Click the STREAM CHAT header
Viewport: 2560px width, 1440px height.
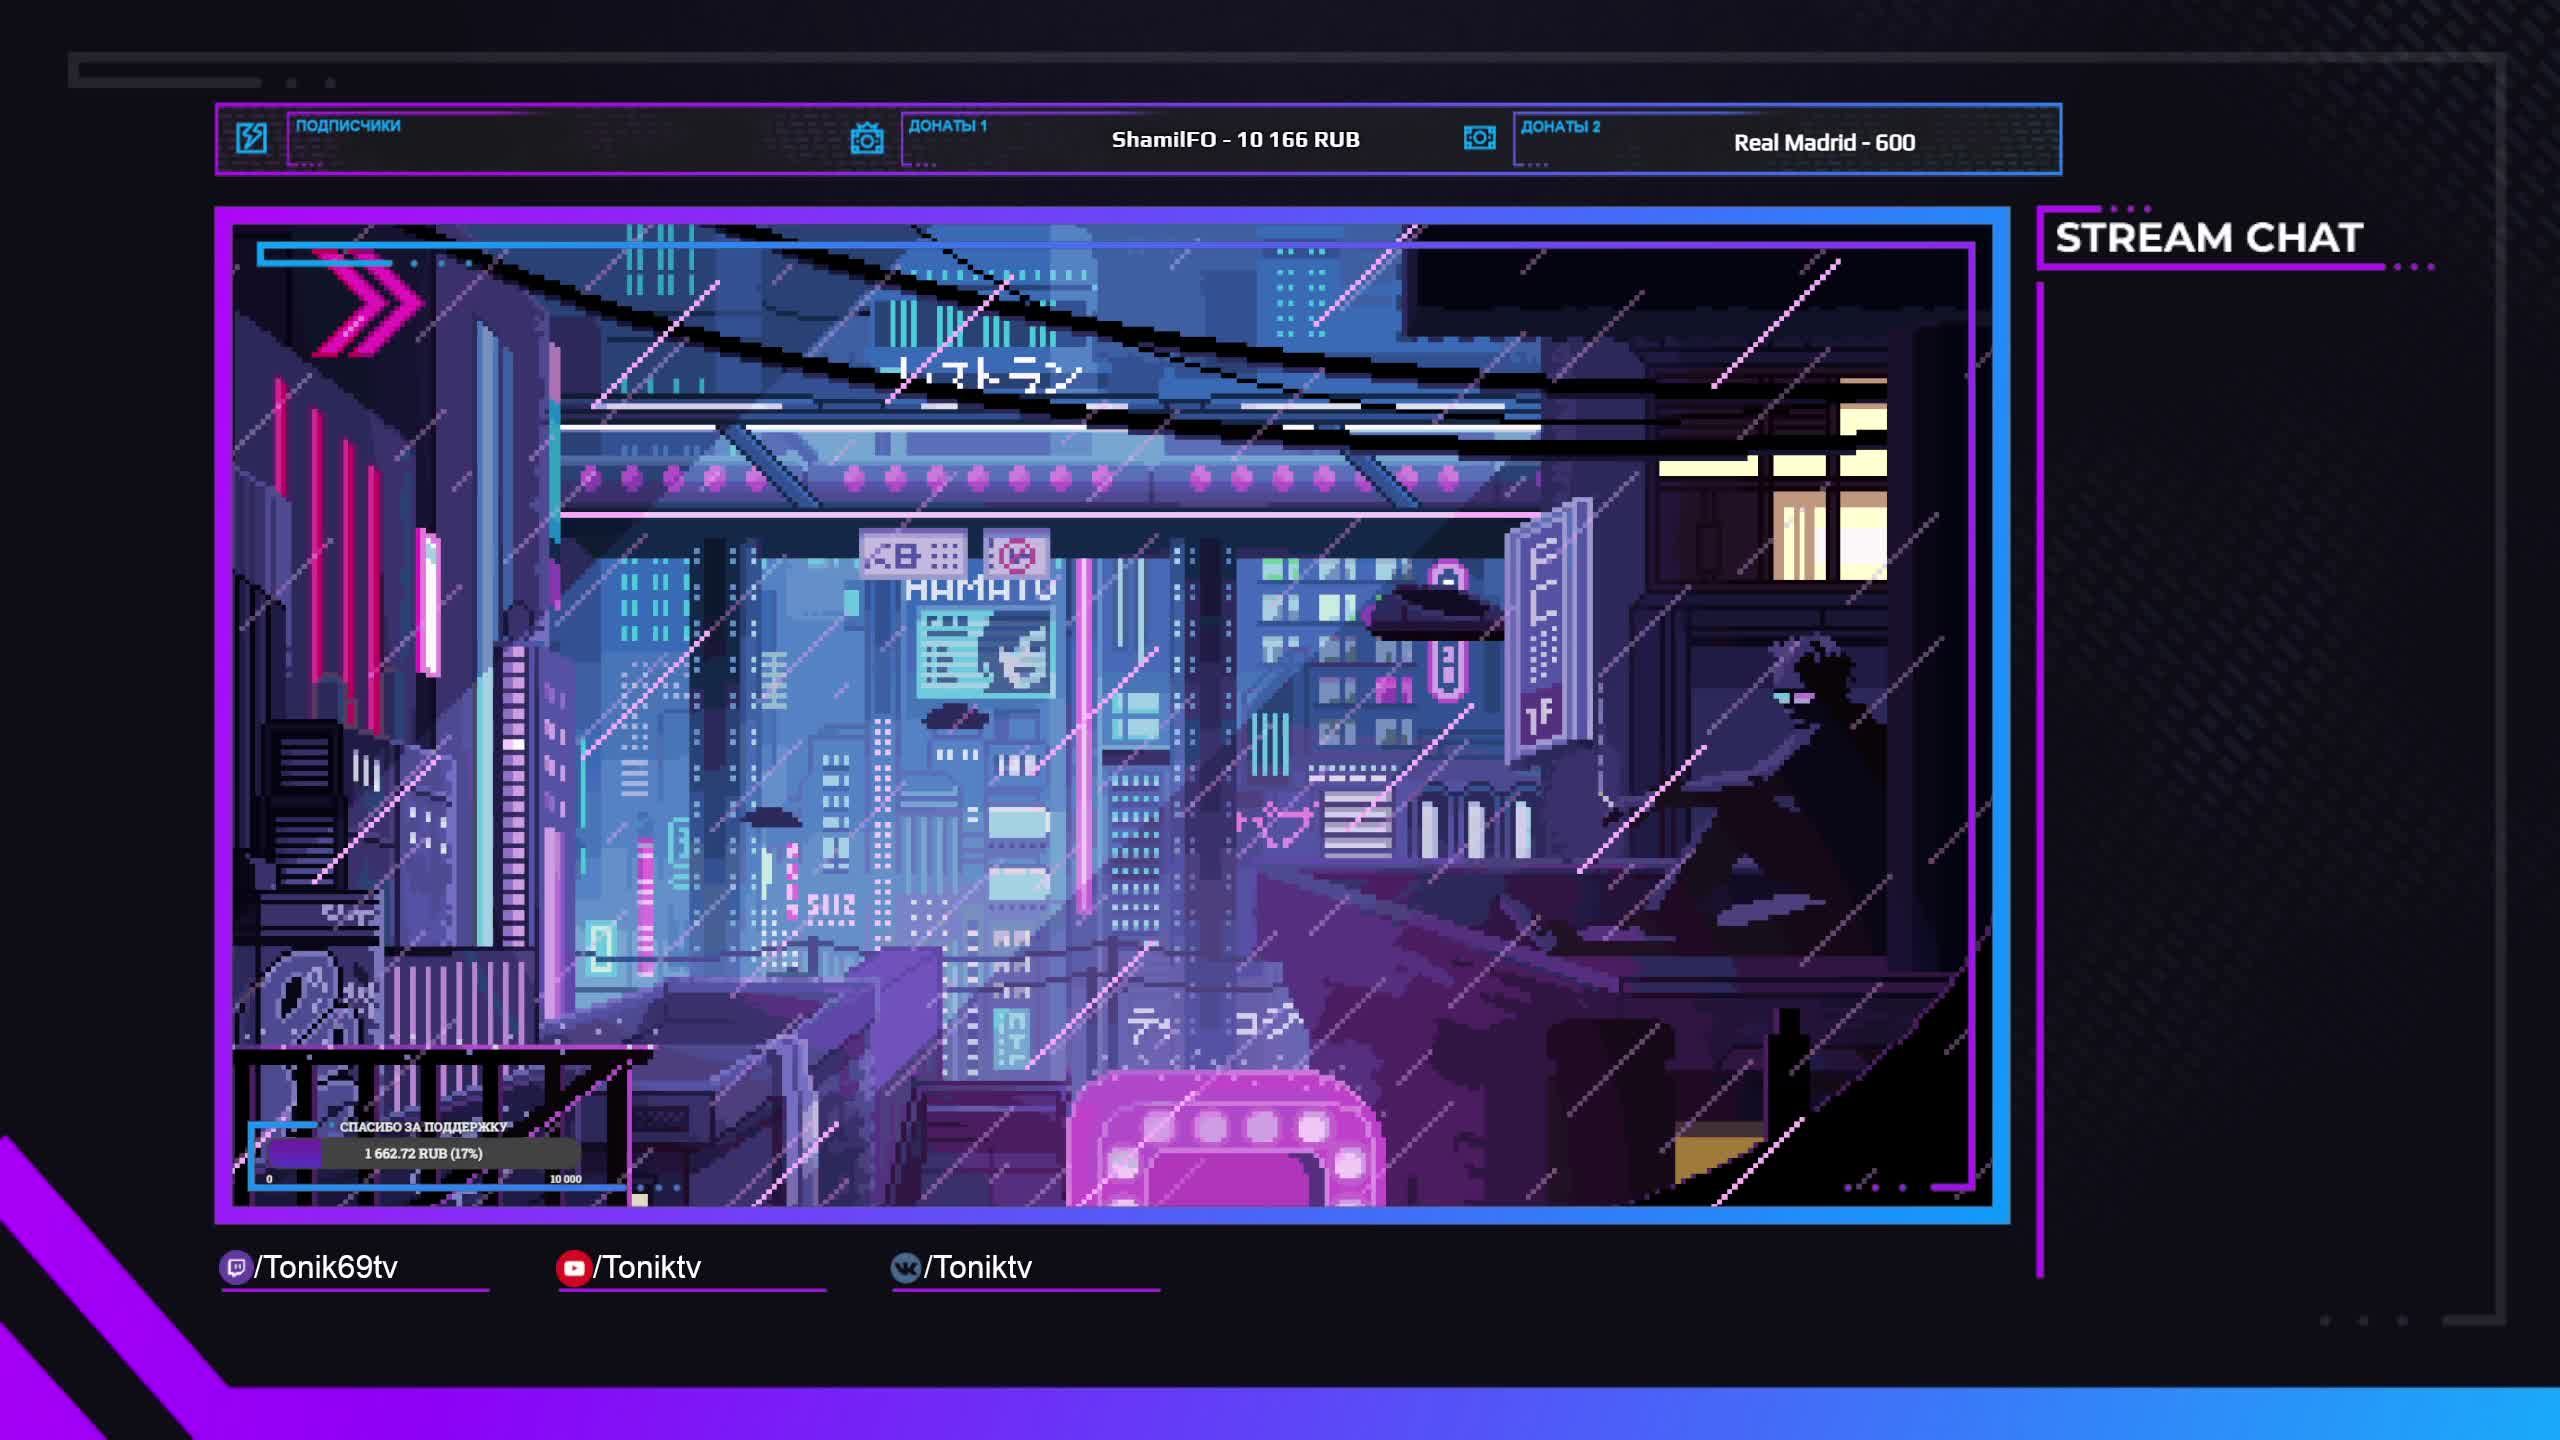(2208, 238)
